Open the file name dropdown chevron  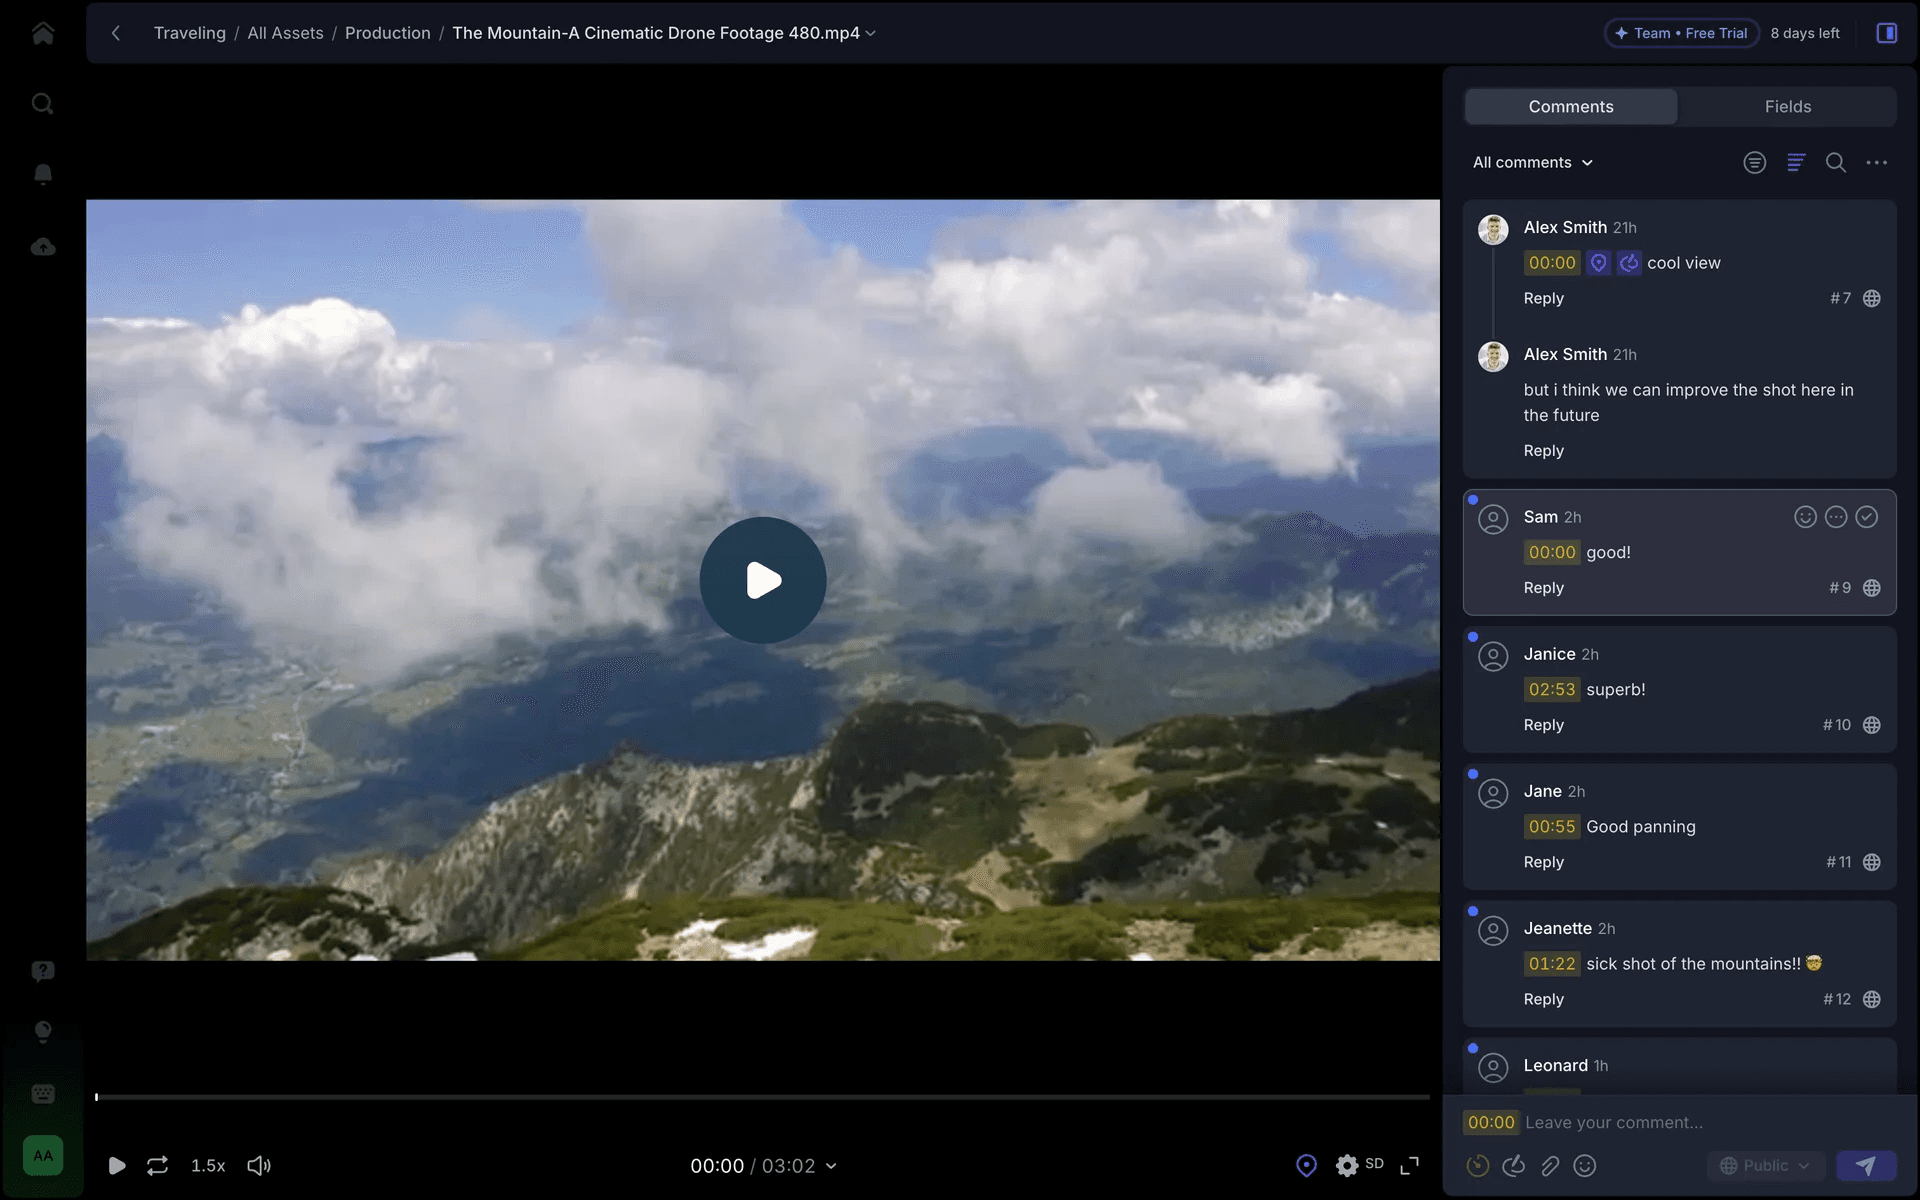coord(871,34)
